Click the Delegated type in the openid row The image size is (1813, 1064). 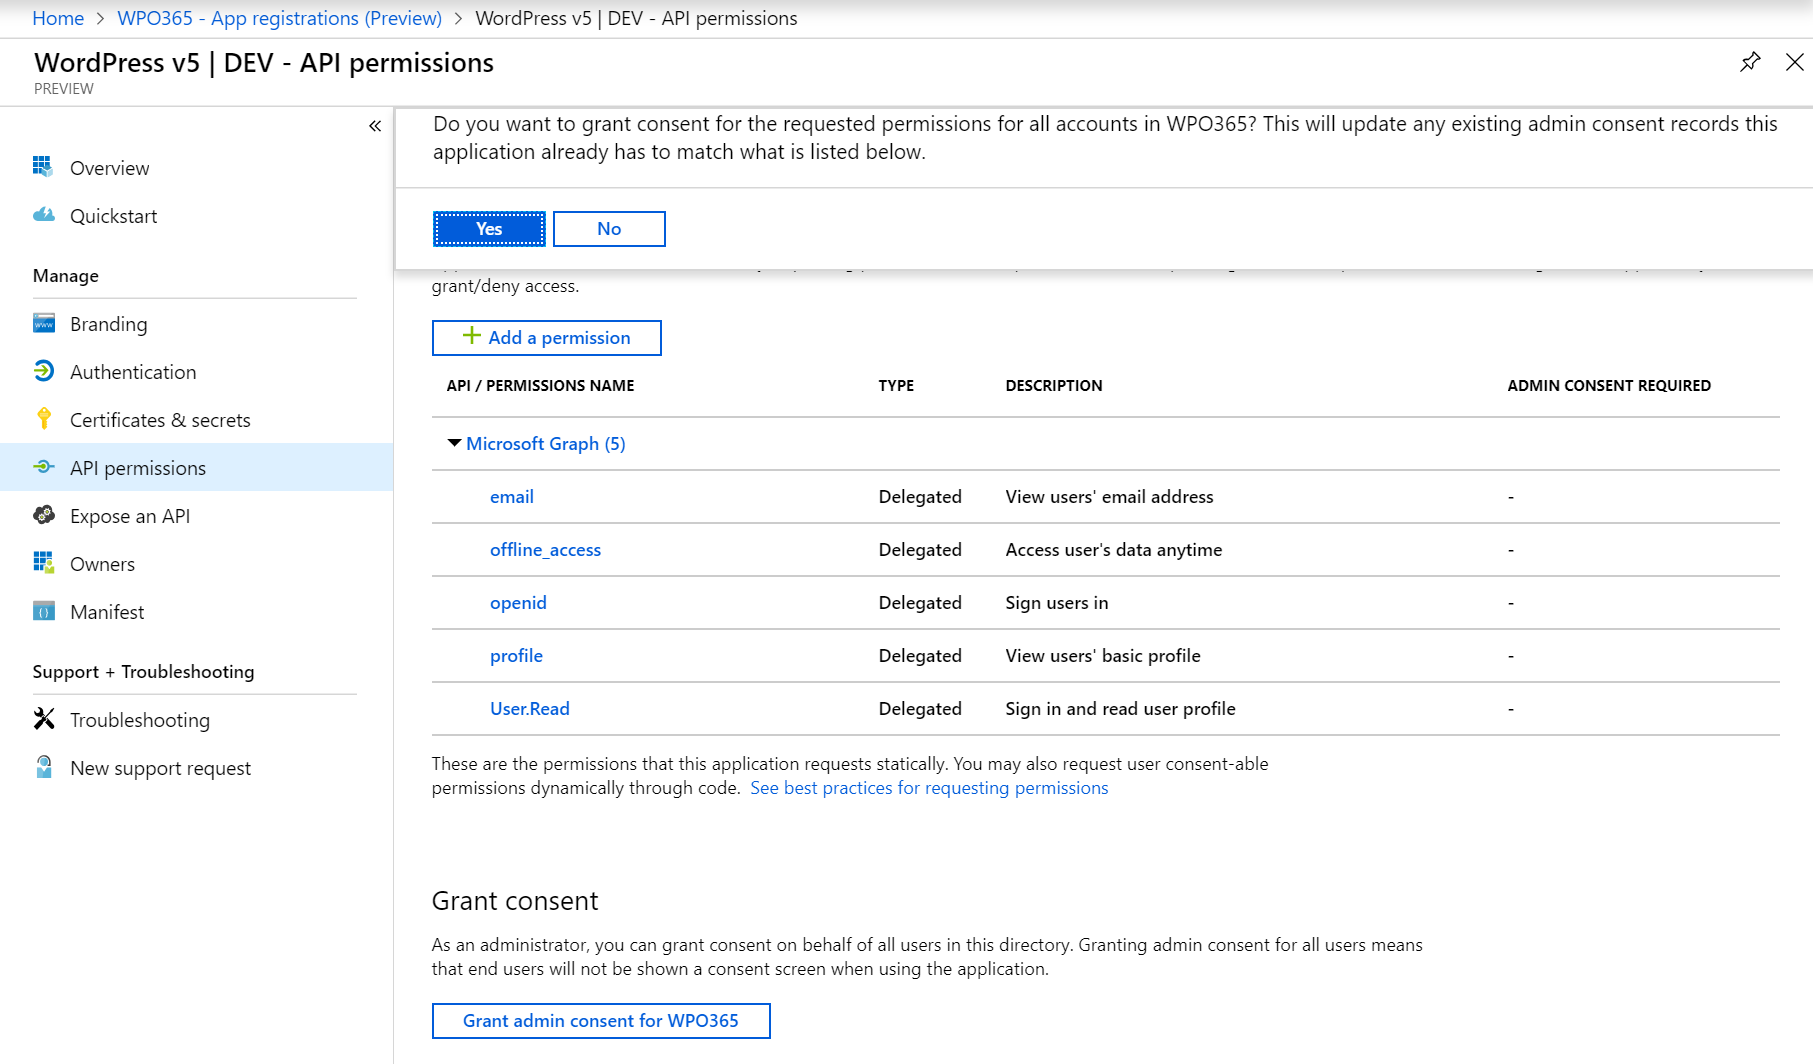coord(920,602)
